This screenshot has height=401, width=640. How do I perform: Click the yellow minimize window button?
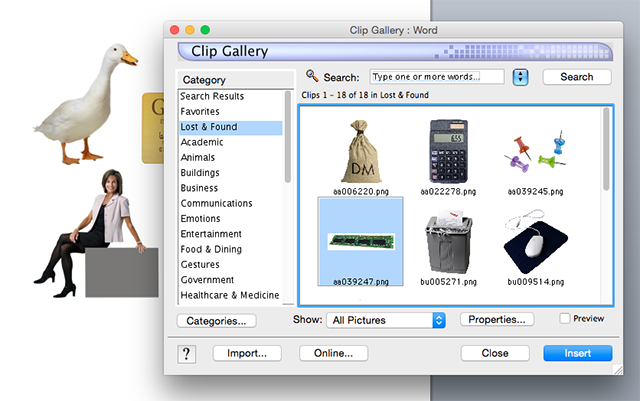click(190, 30)
